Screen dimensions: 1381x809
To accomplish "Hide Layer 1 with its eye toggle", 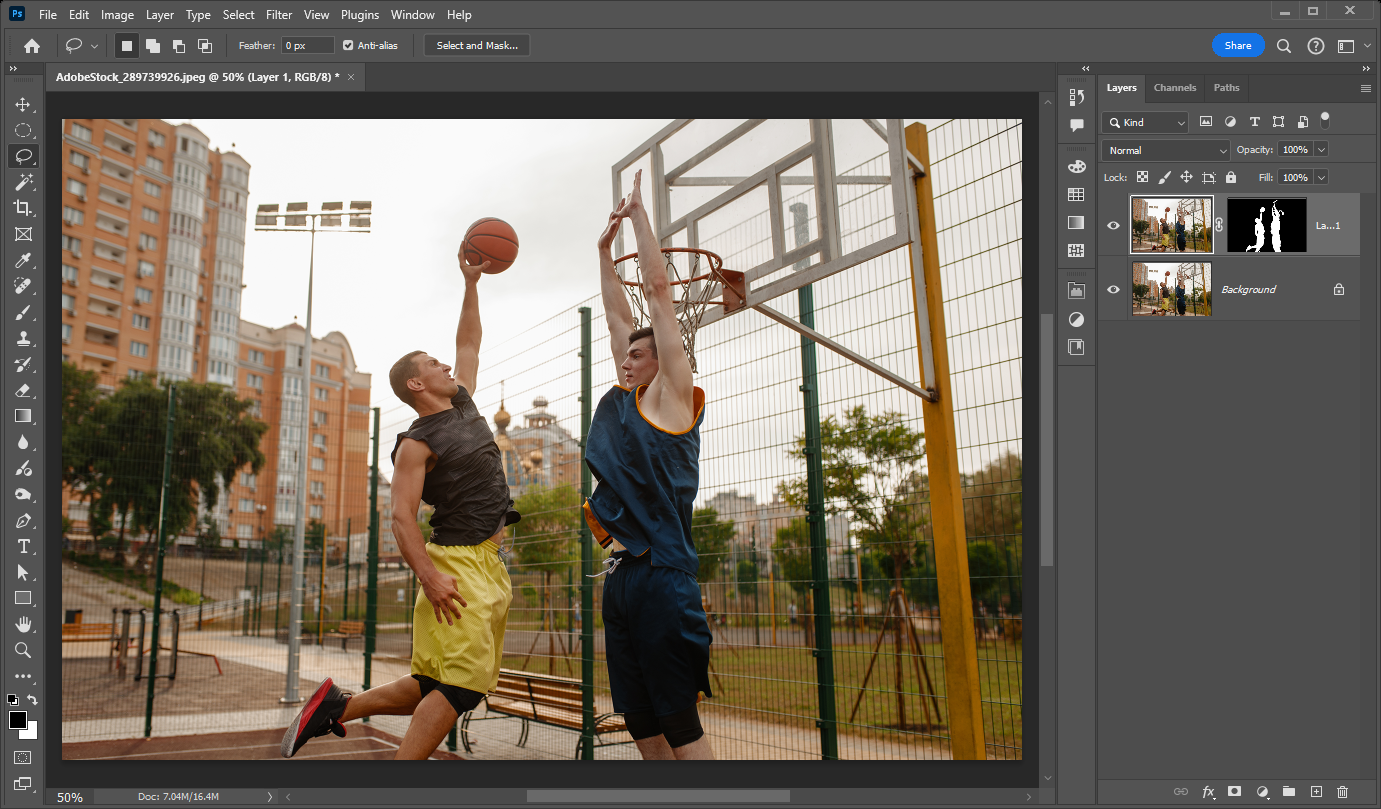I will pyautogui.click(x=1113, y=224).
